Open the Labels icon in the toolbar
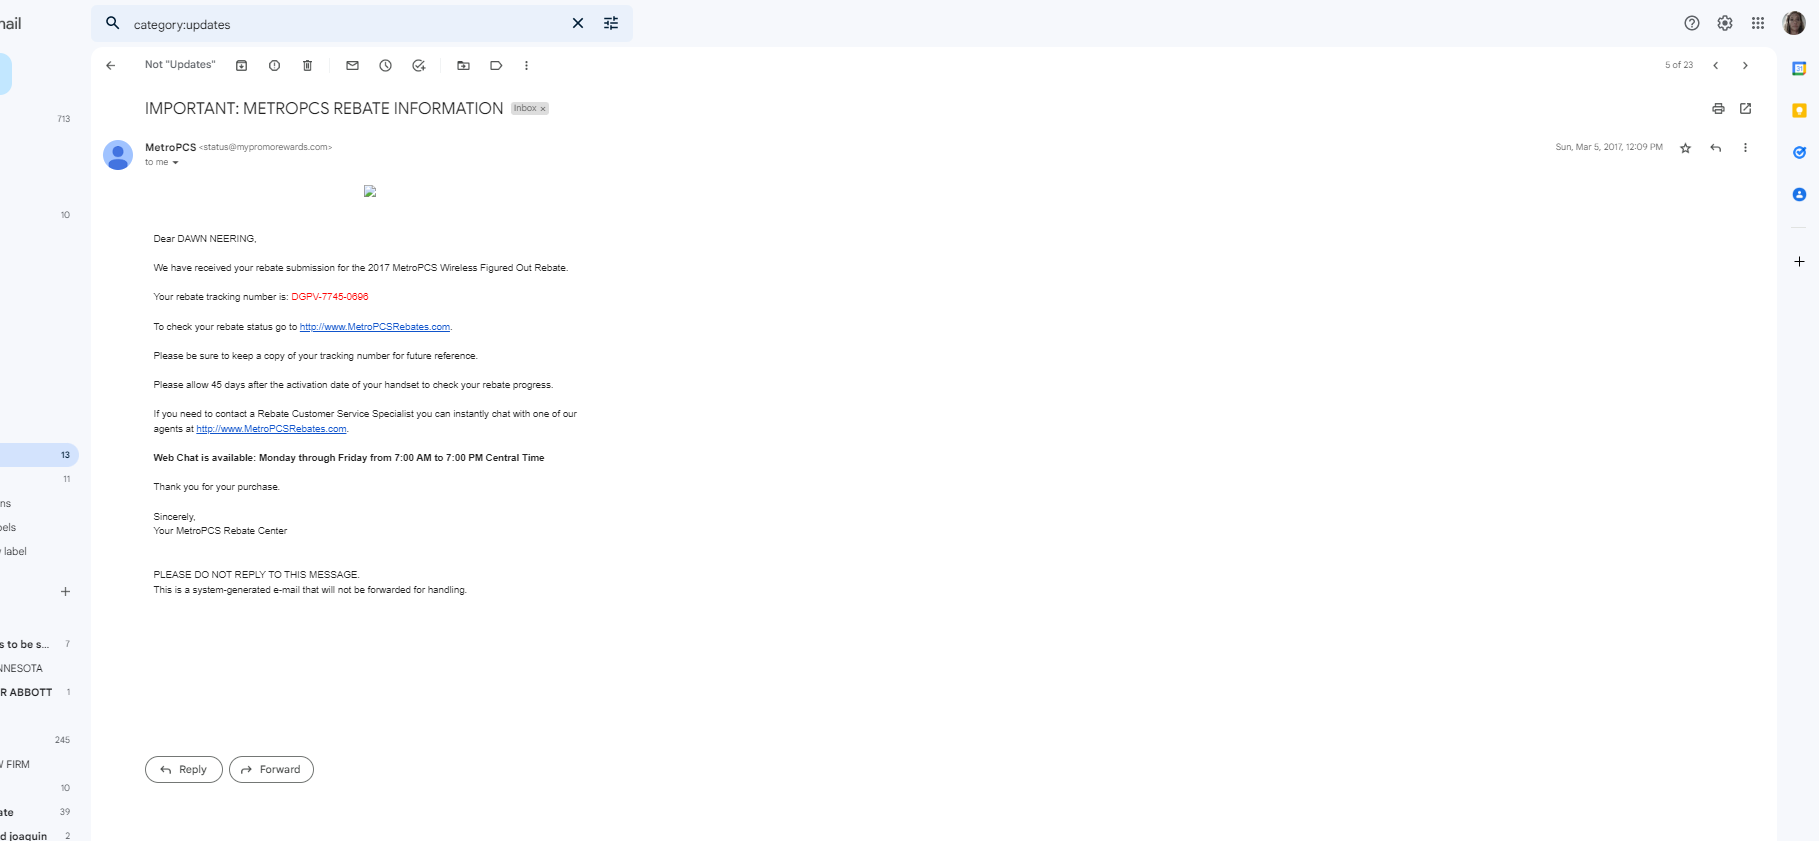Viewport: 1819px width, 841px height. 496,66
